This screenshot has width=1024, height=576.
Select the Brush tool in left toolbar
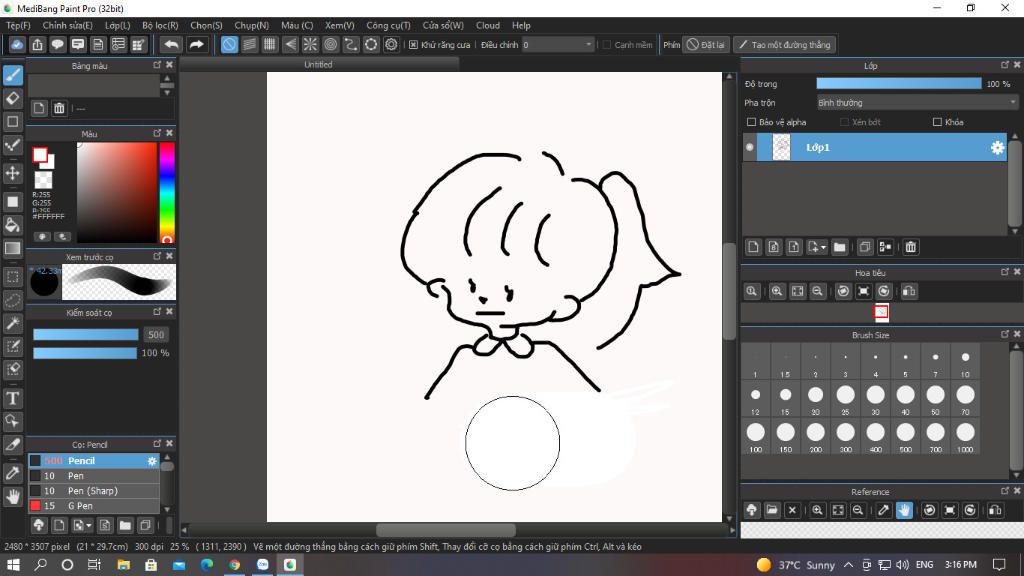[x=13, y=75]
